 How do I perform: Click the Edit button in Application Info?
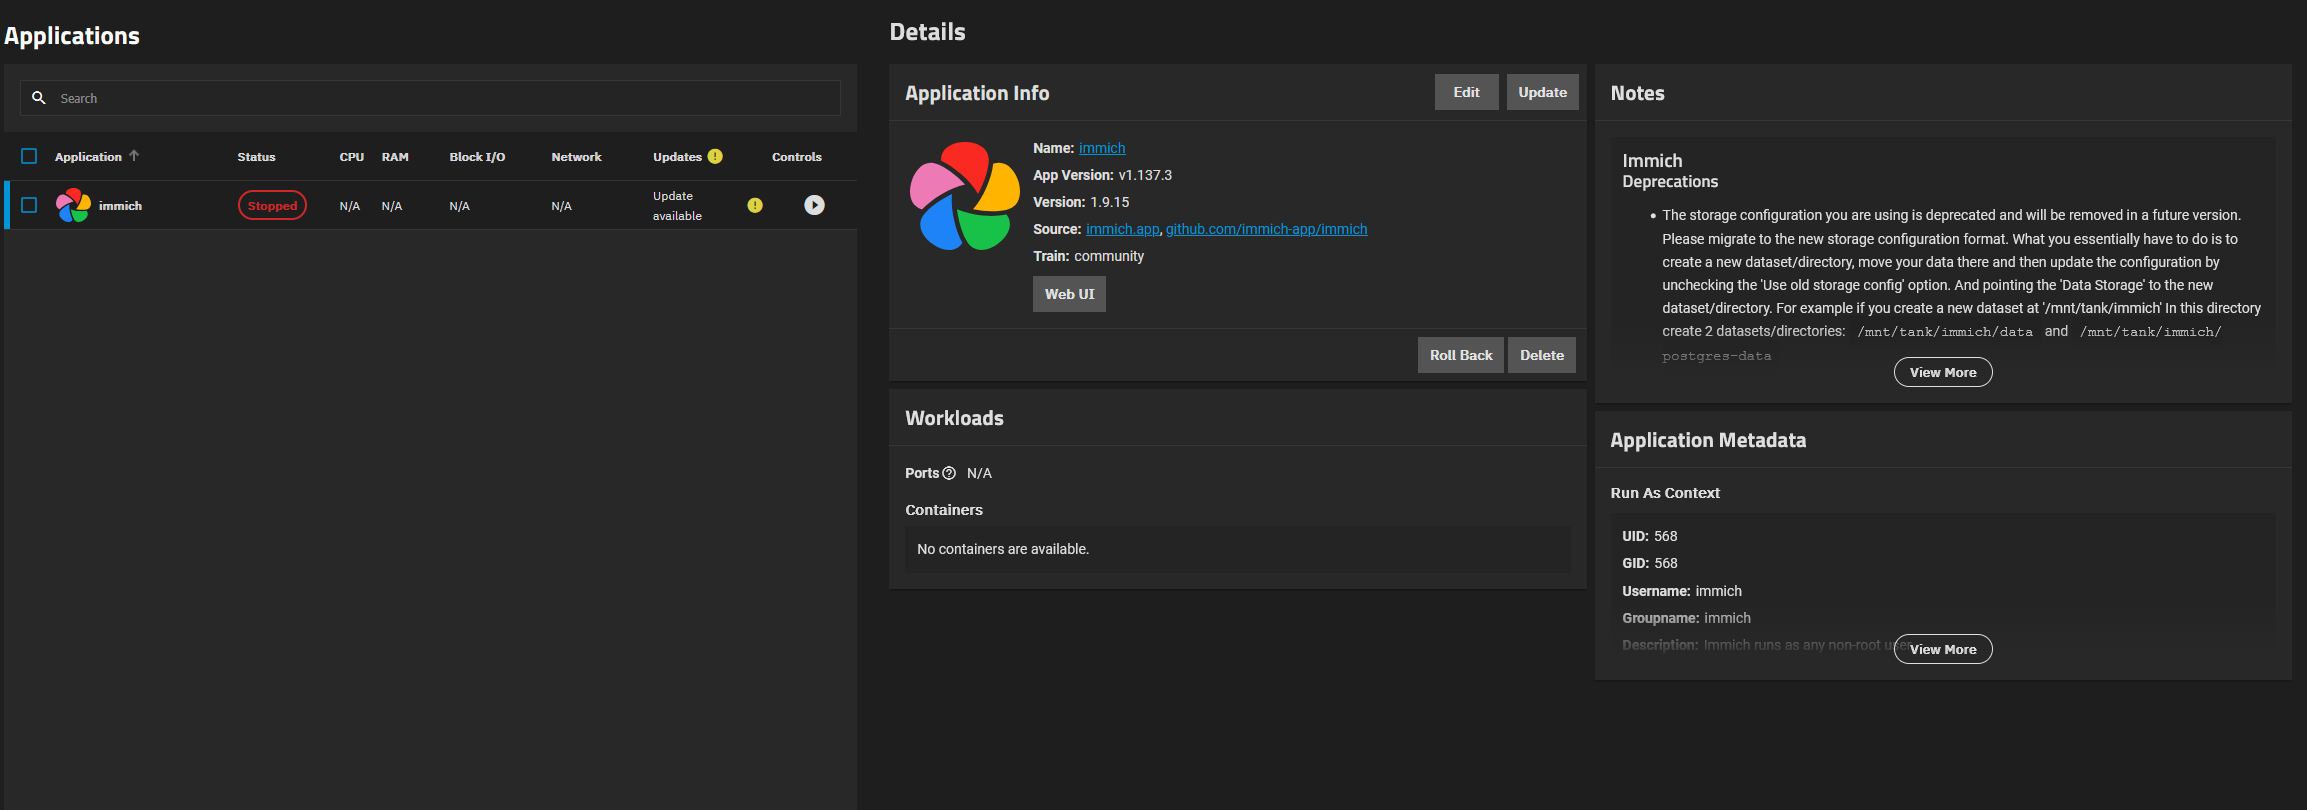pyautogui.click(x=1466, y=92)
